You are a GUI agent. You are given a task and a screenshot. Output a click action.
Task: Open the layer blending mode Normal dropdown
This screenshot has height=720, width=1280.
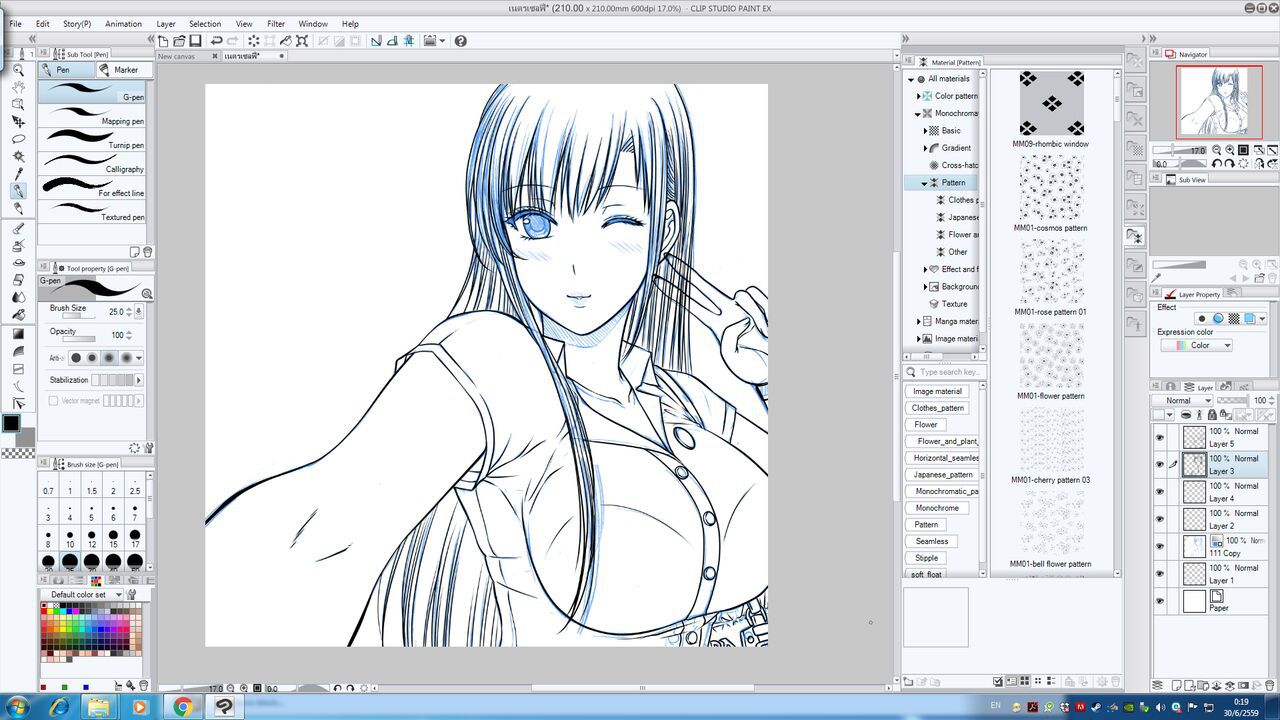coord(1182,400)
